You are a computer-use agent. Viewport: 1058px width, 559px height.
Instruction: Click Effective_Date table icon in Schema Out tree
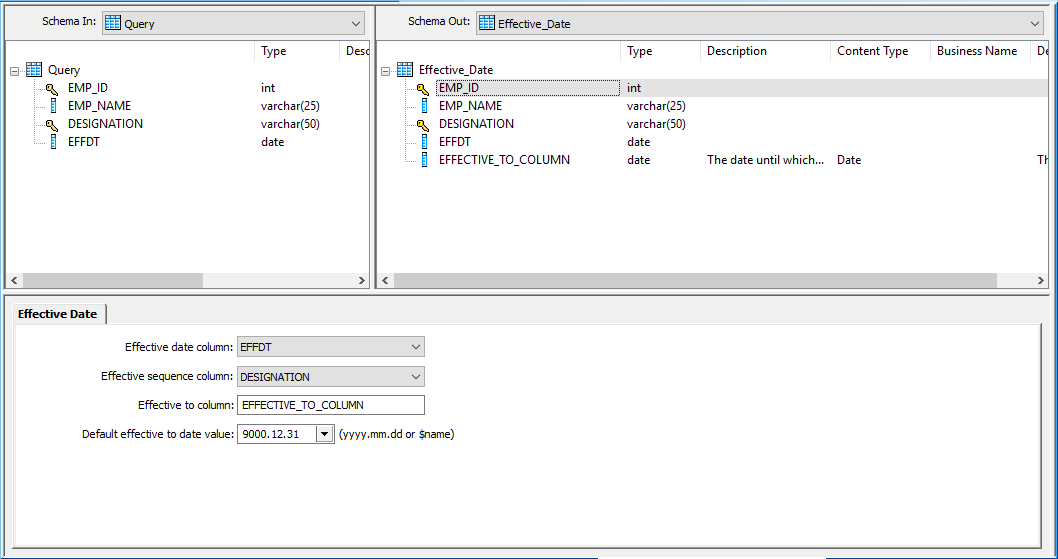[x=405, y=70]
